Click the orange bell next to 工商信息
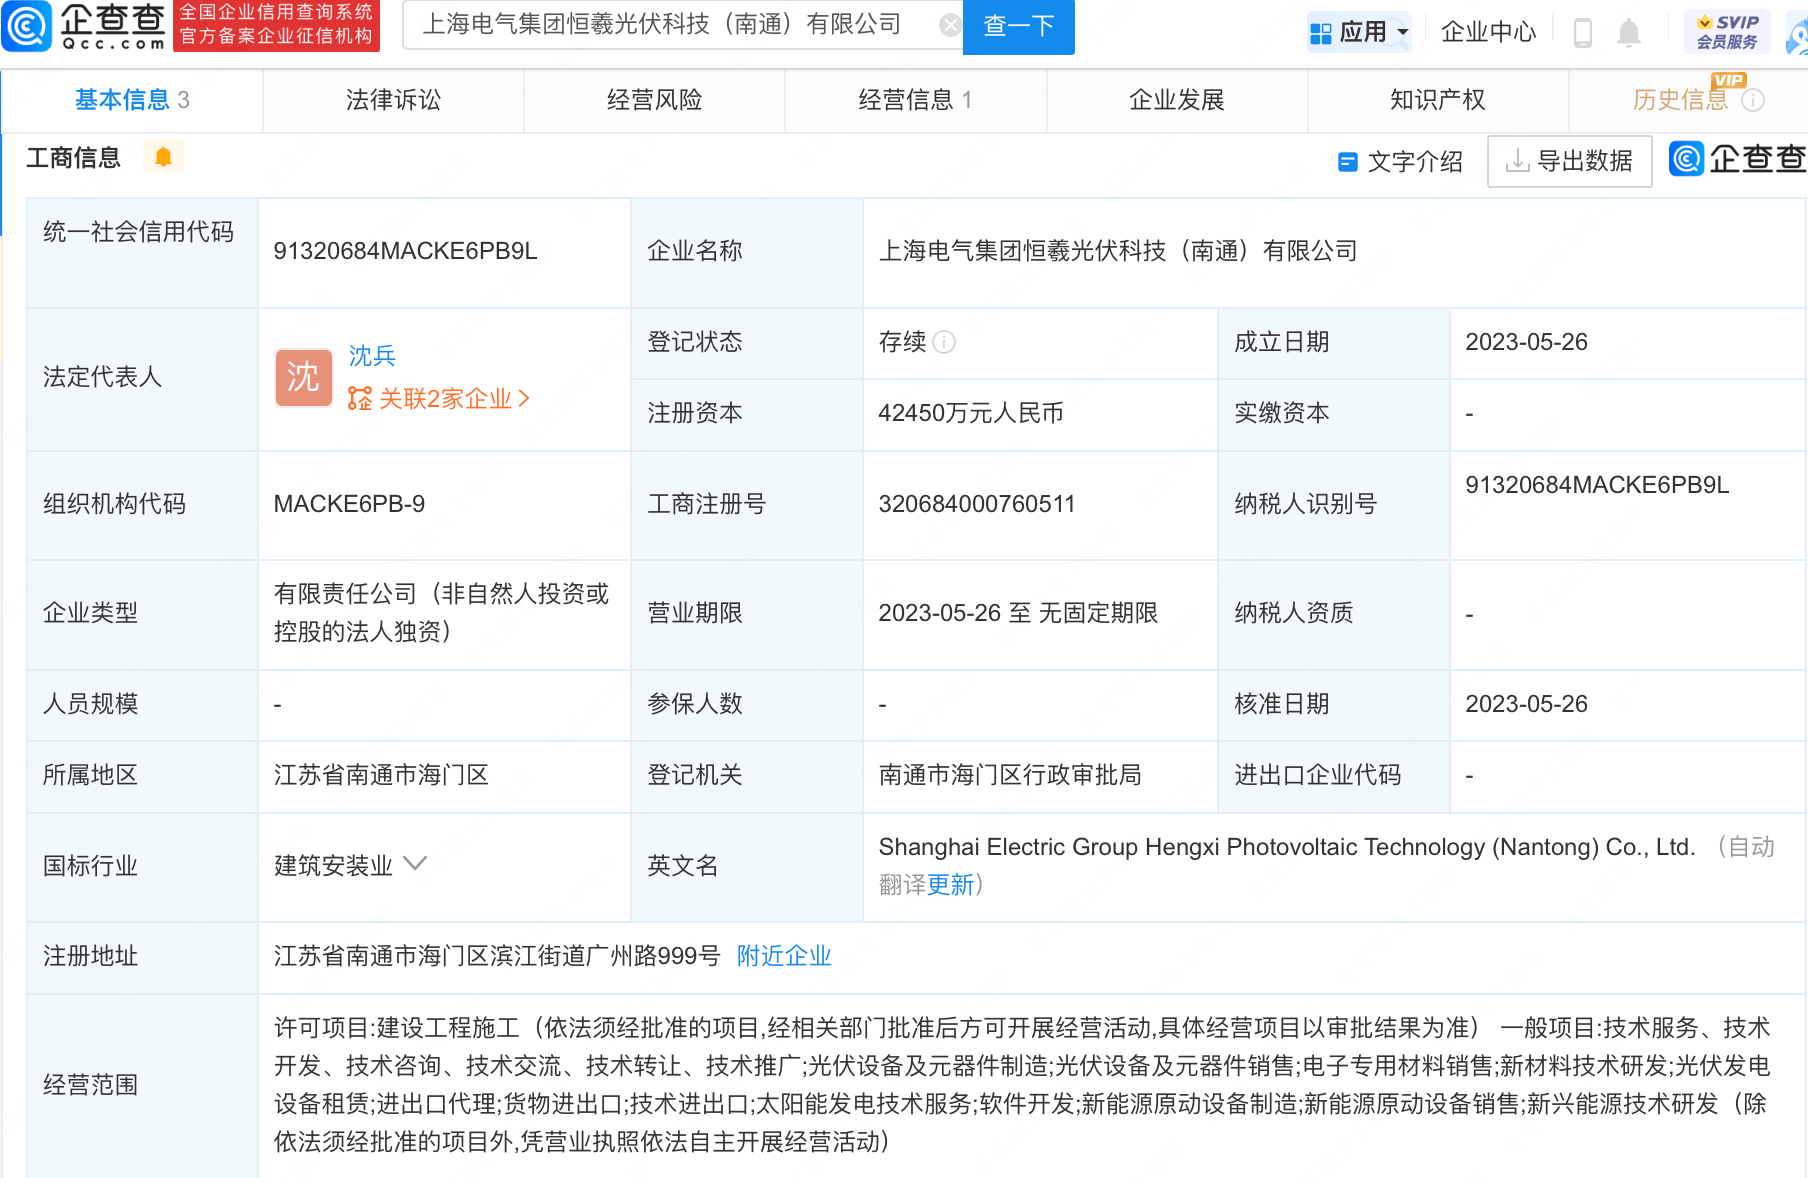 (x=163, y=157)
